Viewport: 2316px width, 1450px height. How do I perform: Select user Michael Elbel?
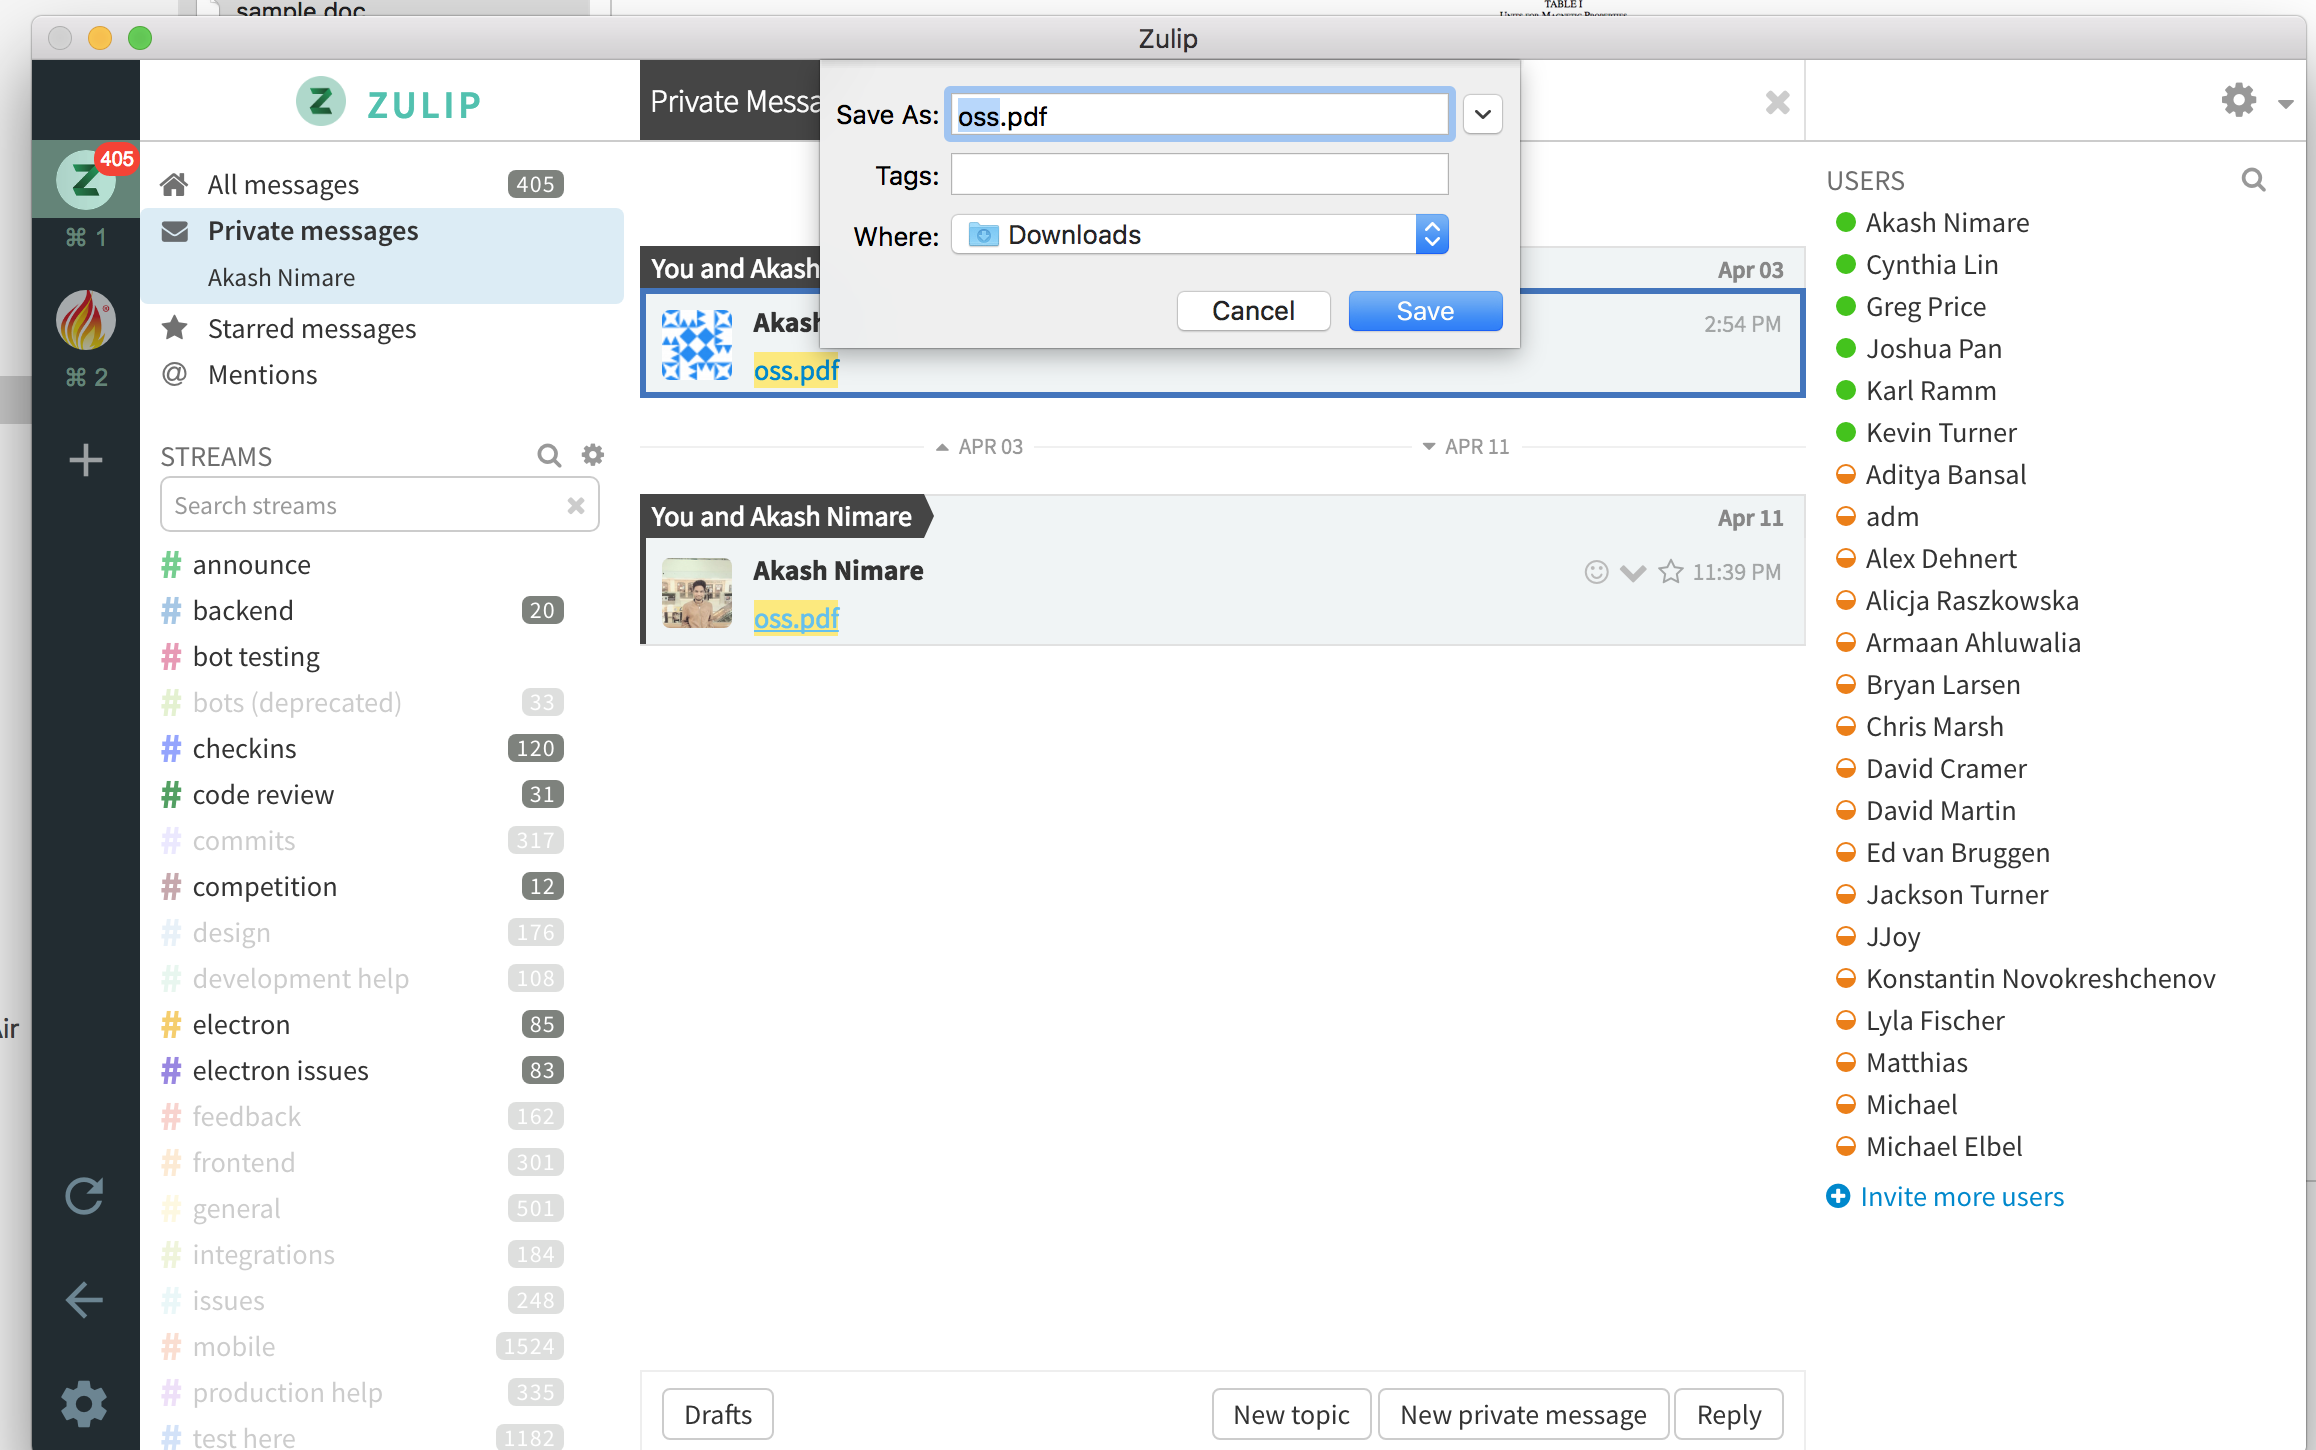1943,1147
